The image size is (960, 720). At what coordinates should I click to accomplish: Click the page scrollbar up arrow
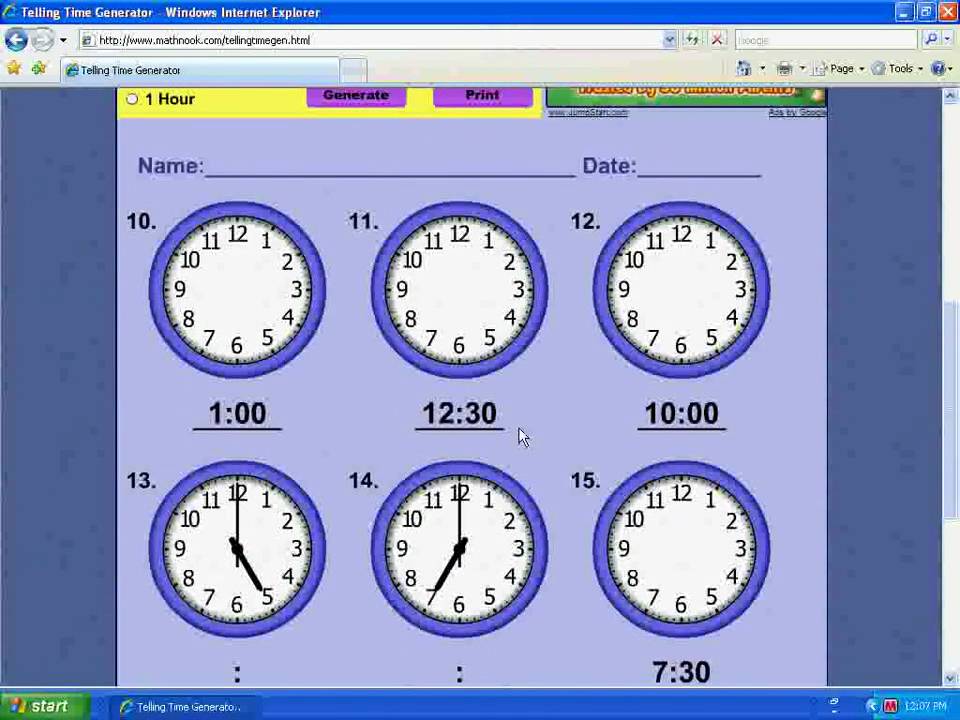tap(951, 96)
